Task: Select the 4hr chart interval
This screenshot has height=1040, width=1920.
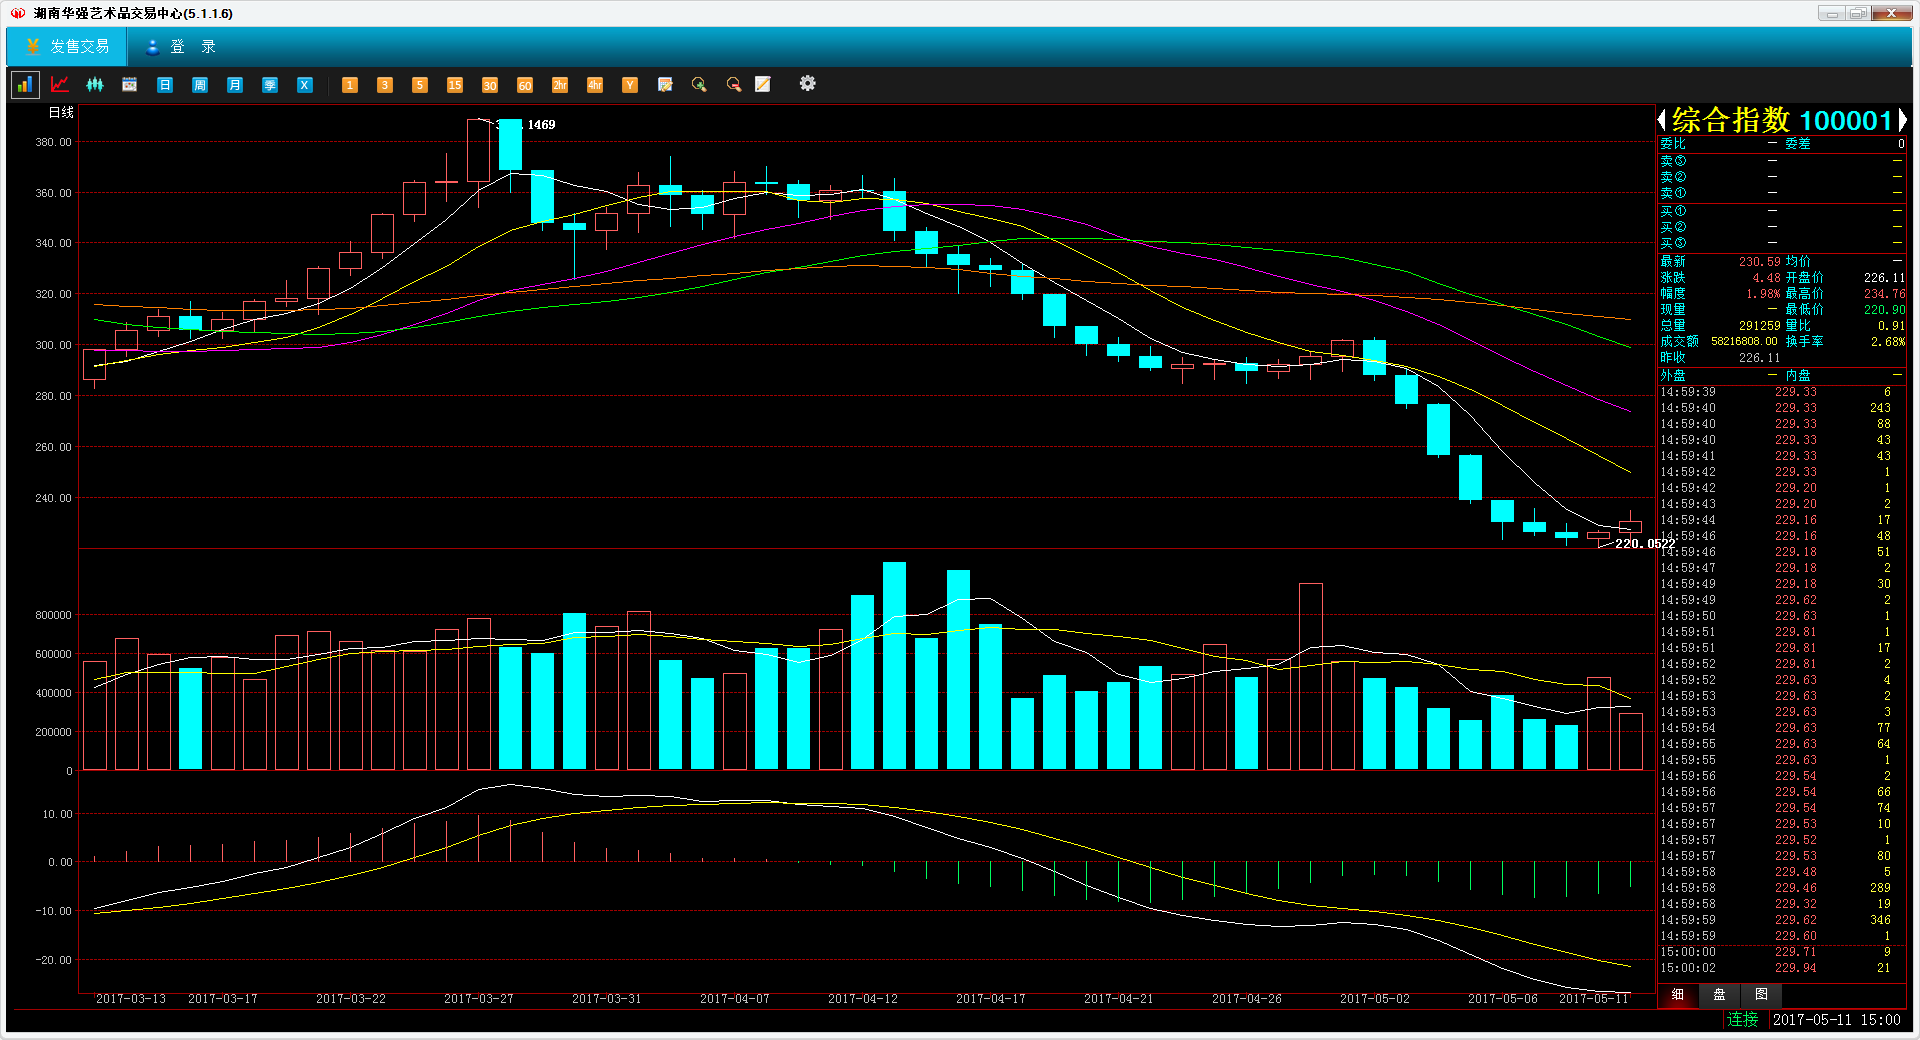Action: (595, 85)
